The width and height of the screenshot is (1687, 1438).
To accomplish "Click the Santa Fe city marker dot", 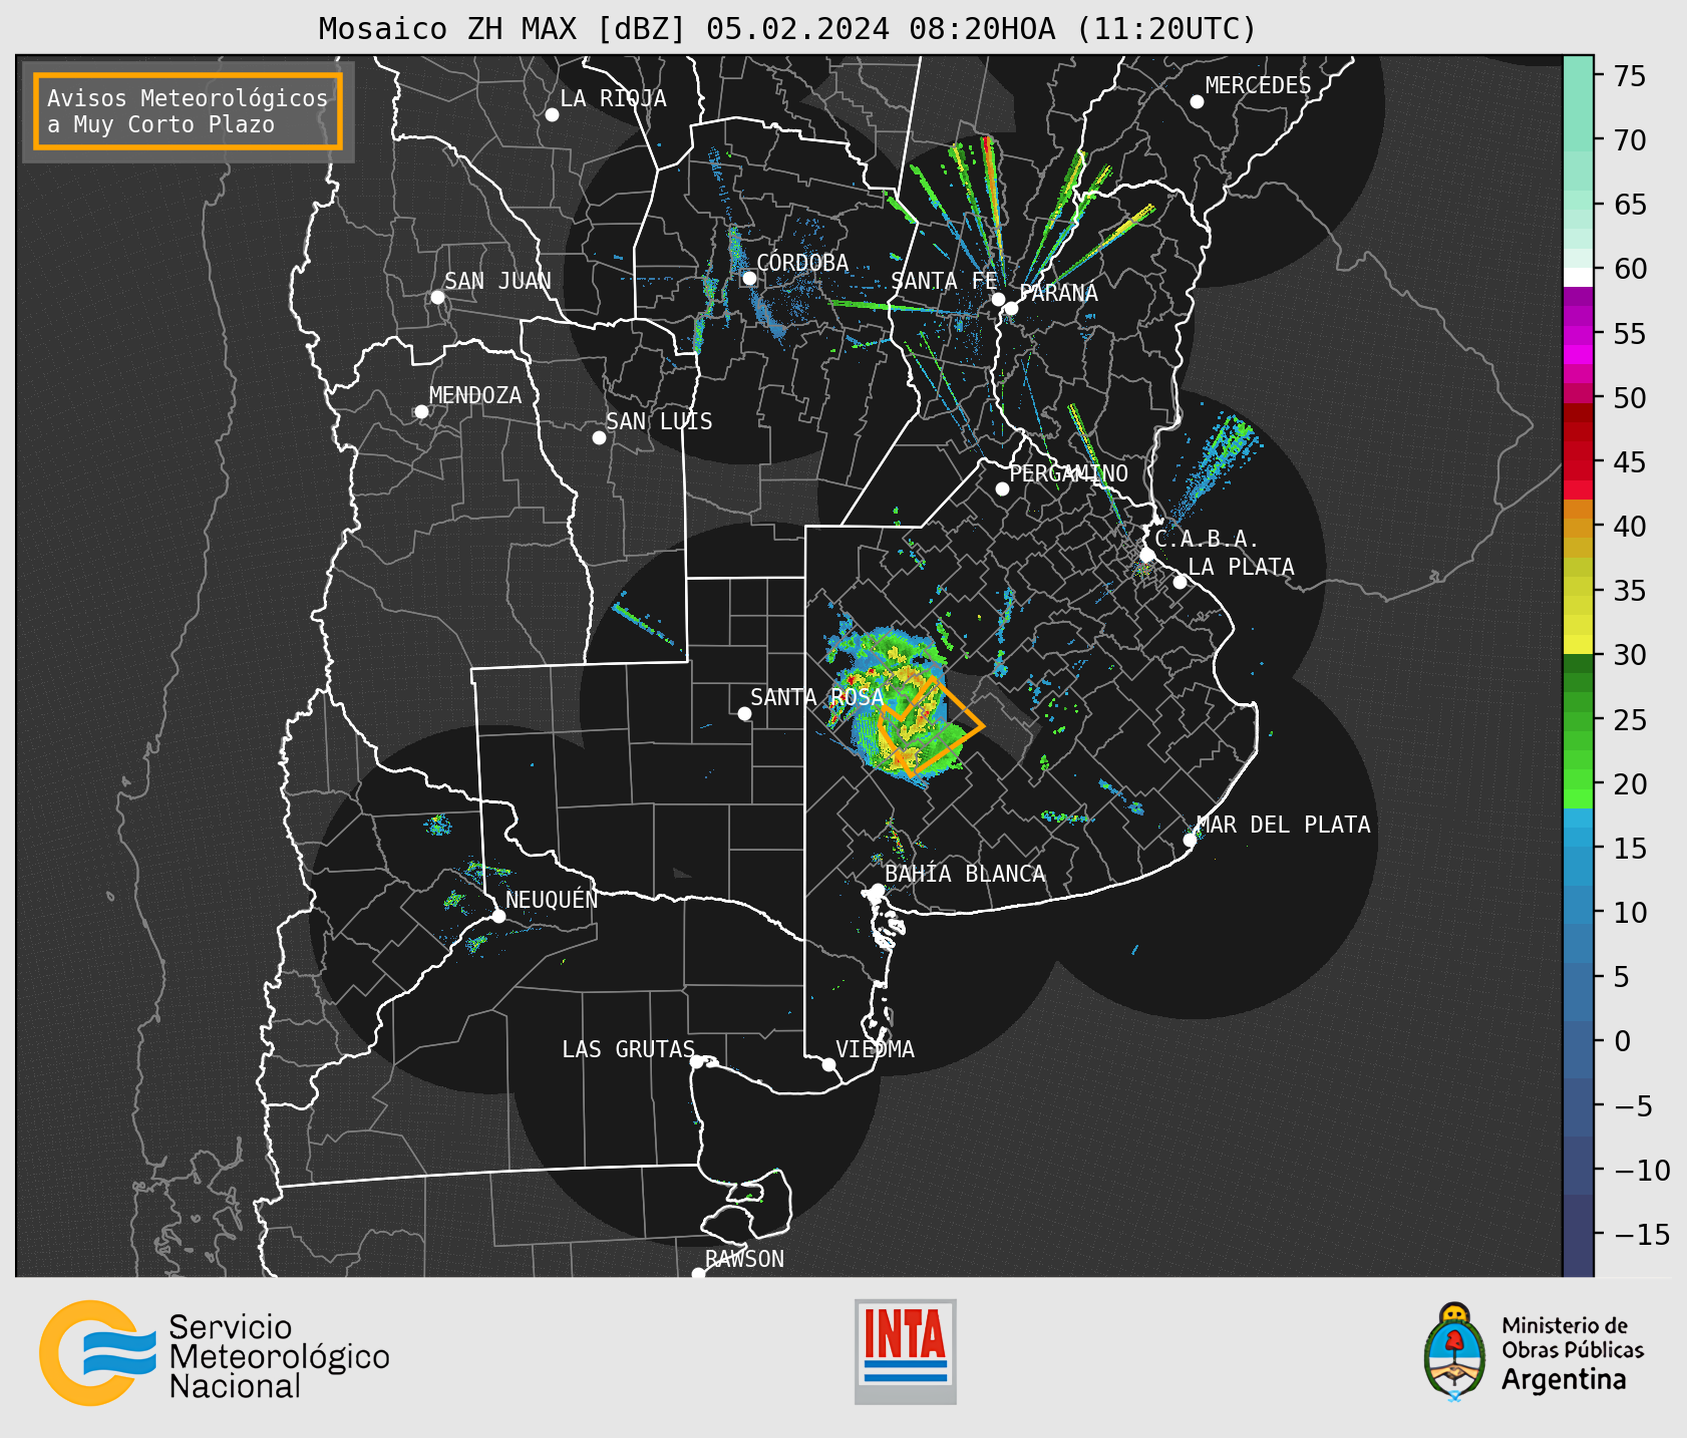I will (x=998, y=299).
